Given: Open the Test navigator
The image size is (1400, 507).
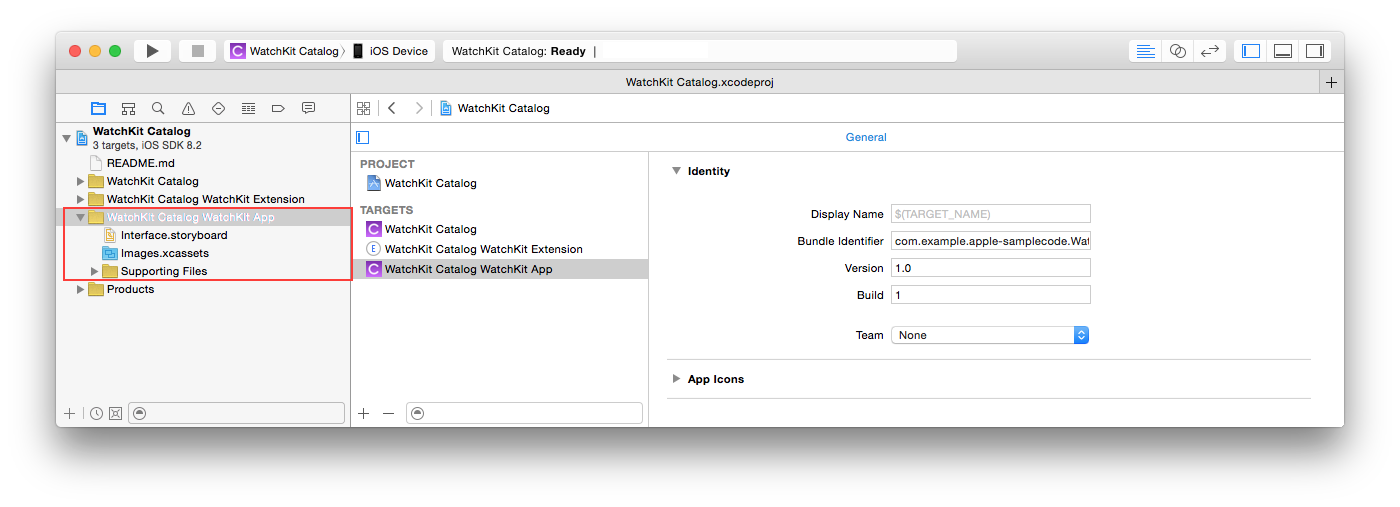Looking at the screenshot, I should point(218,108).
